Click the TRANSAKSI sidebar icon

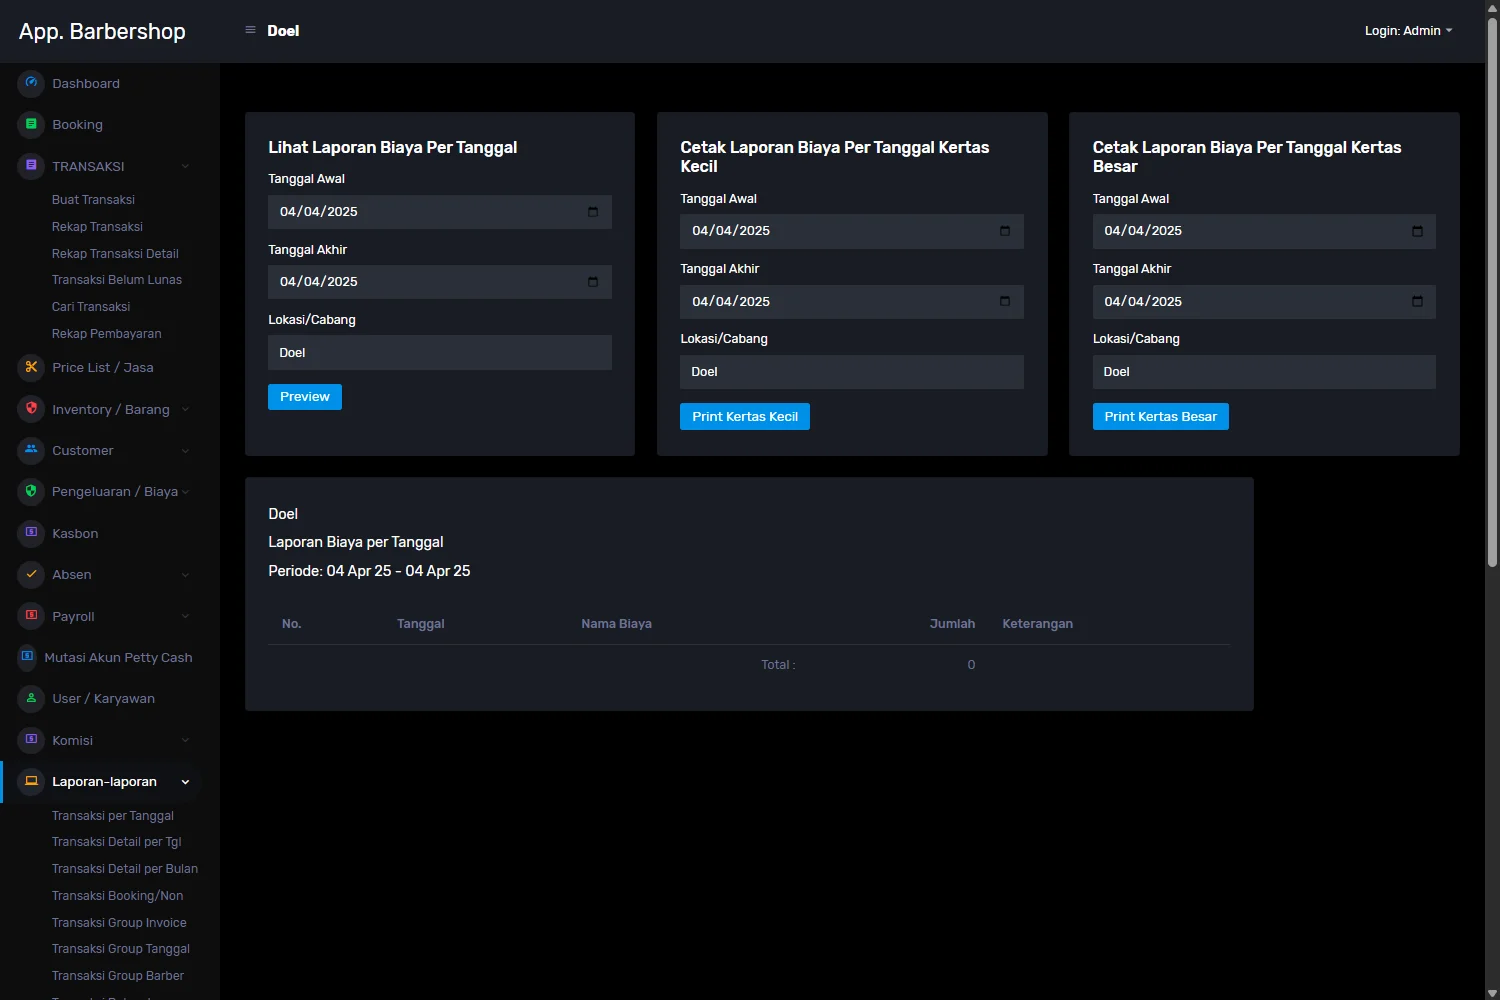coord(31,166)
